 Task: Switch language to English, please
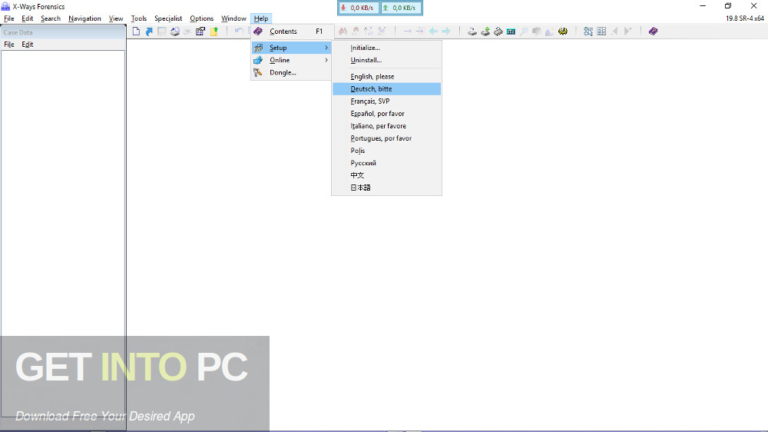pyautogui.click(x=386, y=76)
